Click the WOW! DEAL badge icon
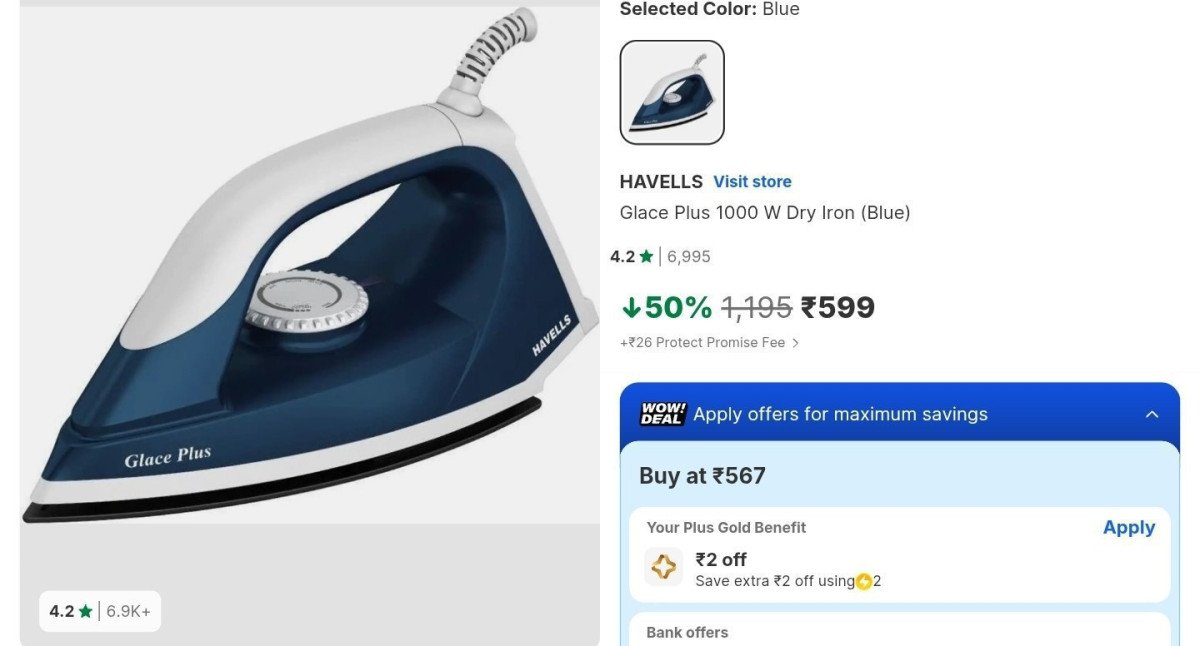 662,414
